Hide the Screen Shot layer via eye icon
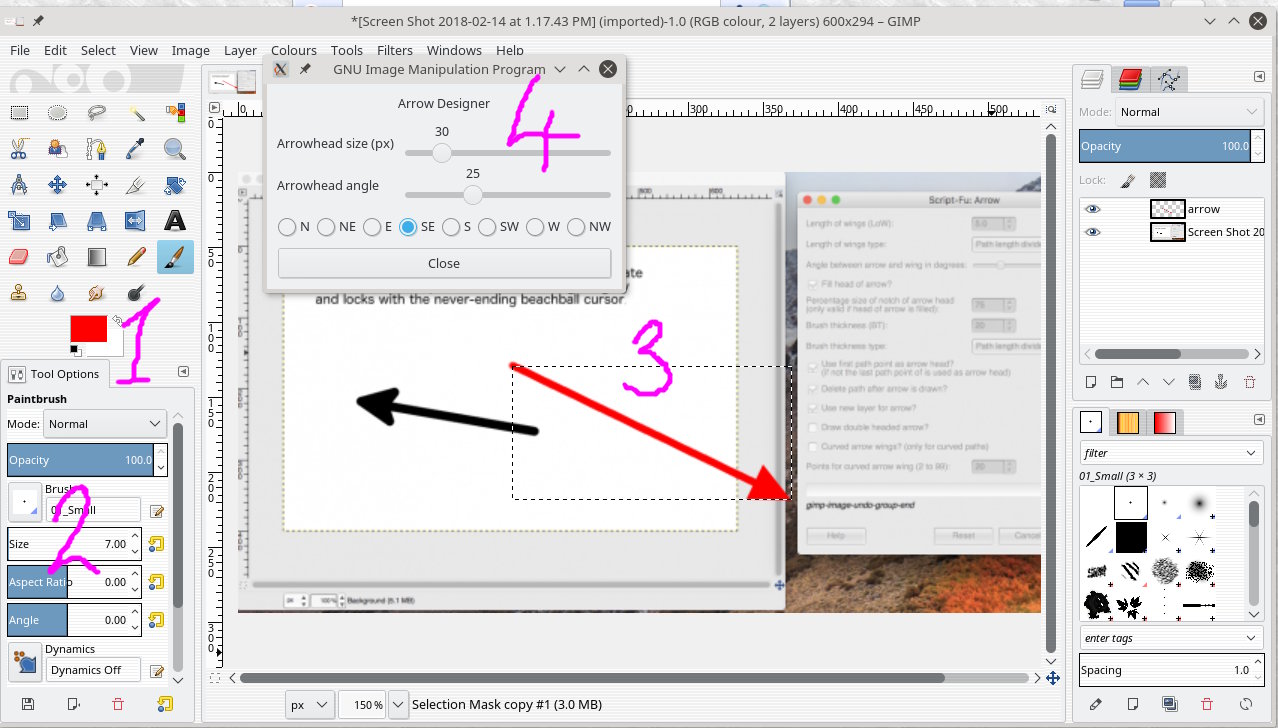 pos(1092,232)
